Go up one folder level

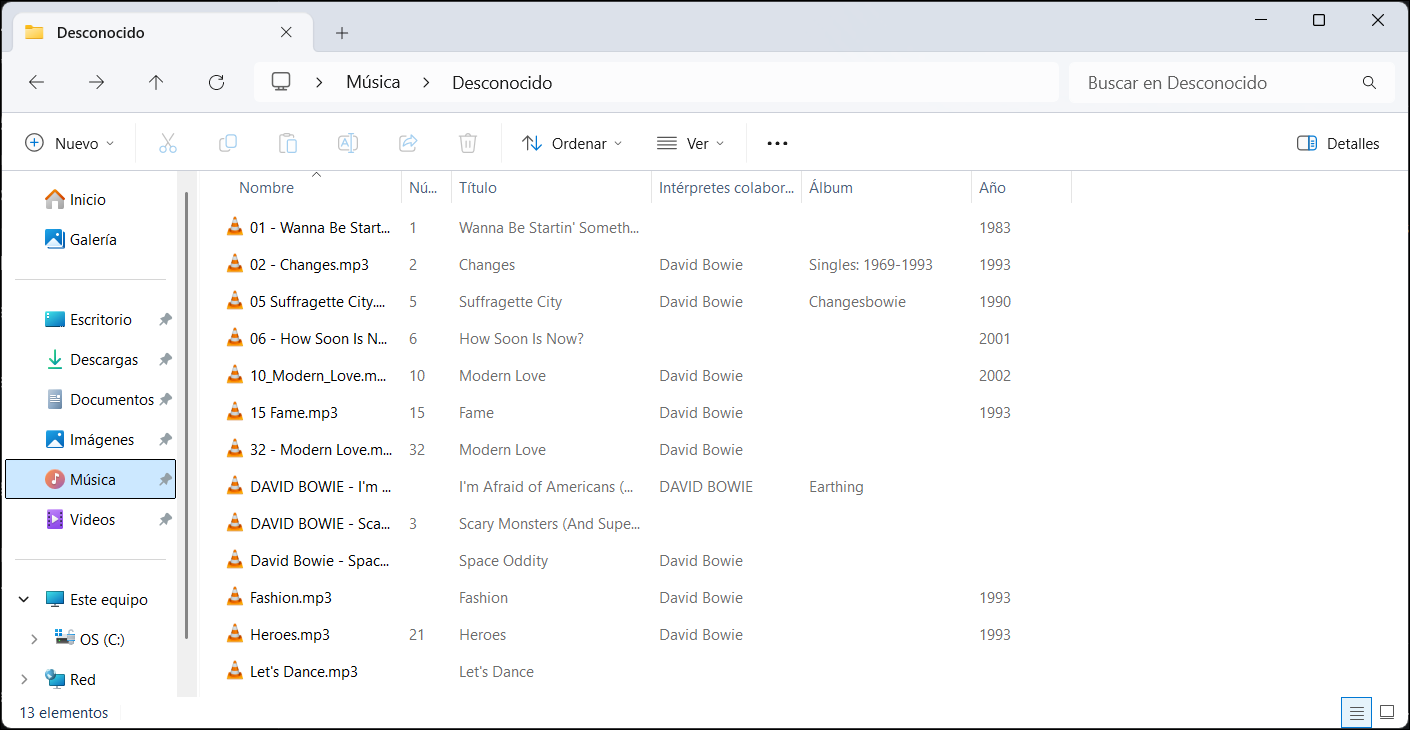(156, 83)
